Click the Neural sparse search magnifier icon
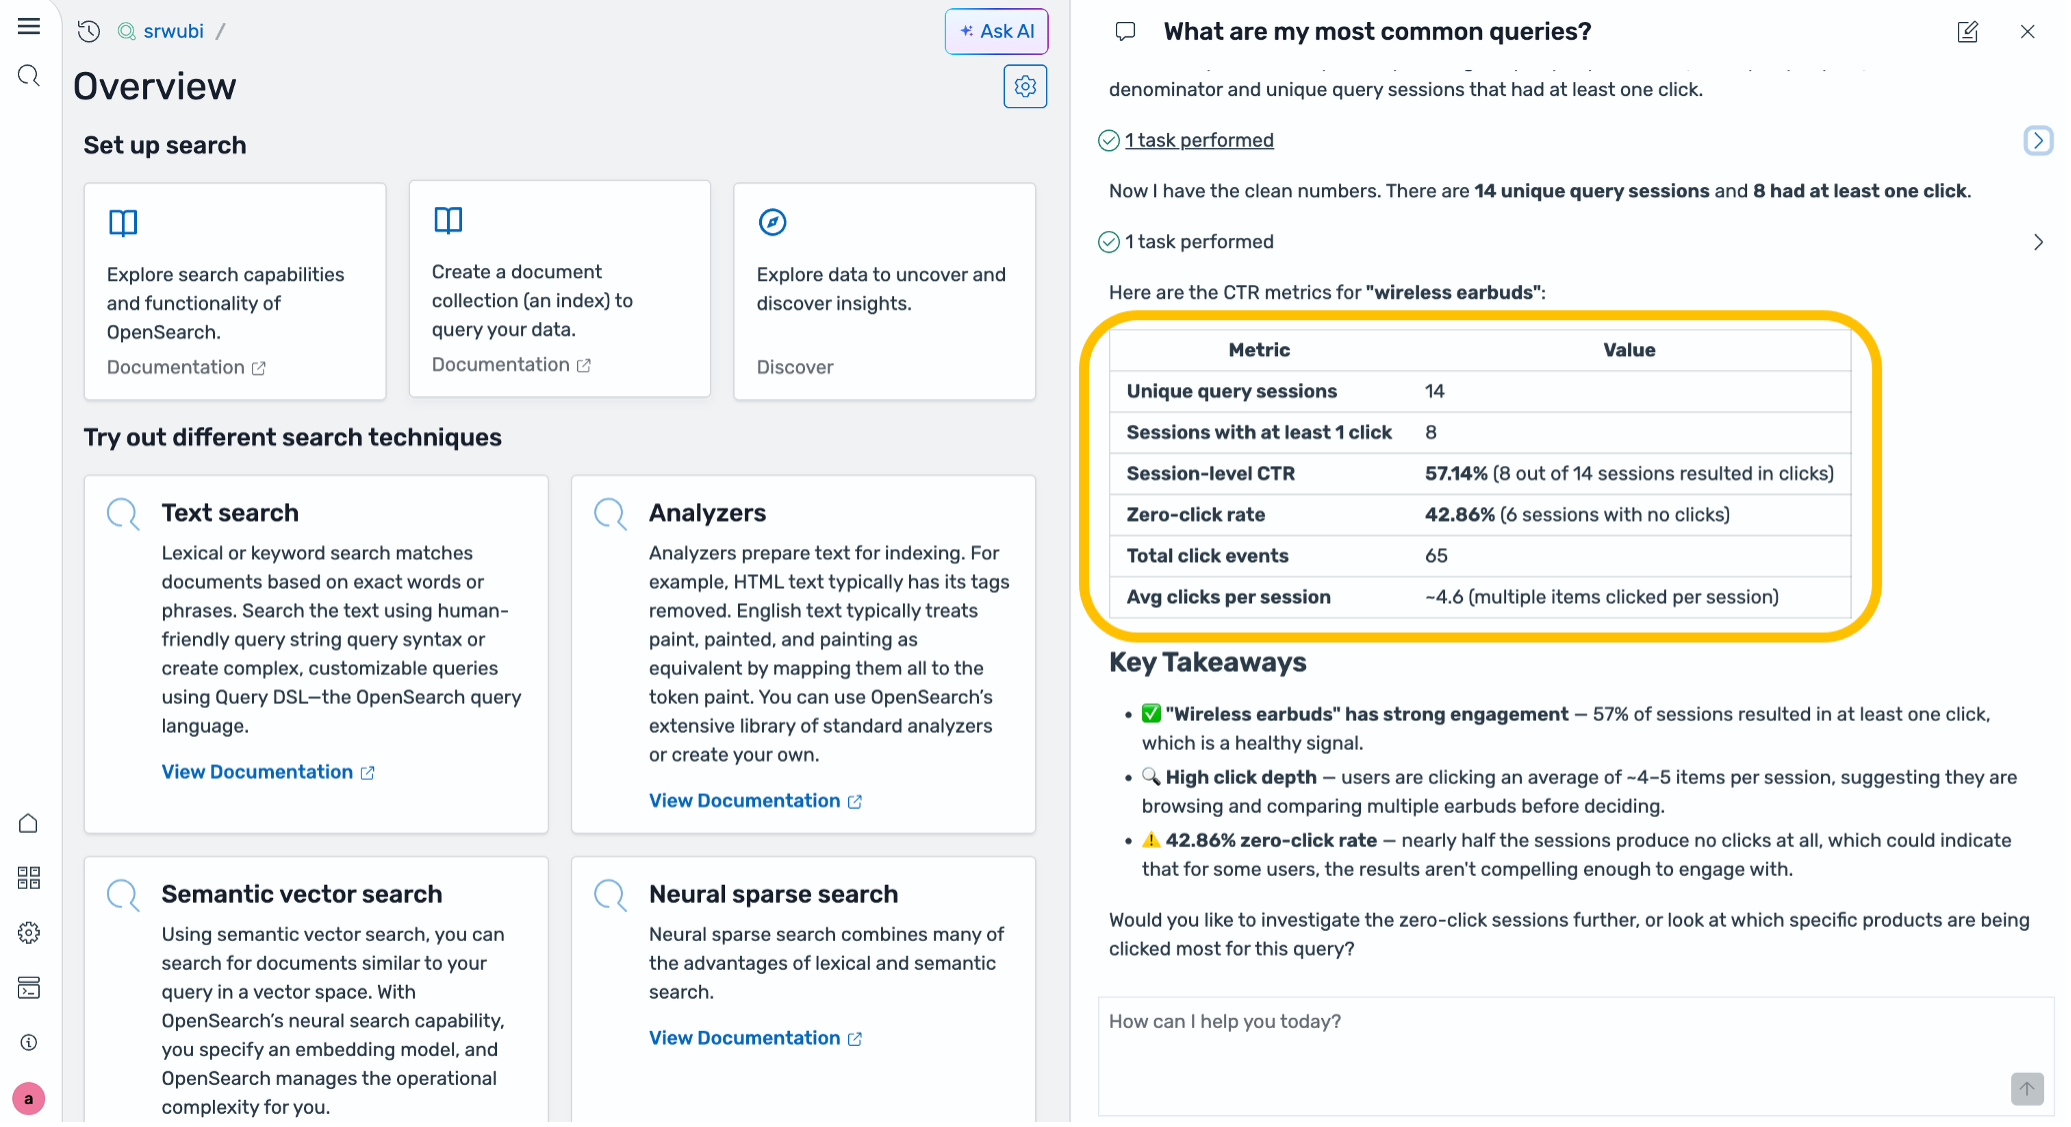The height and width of the screenshot is (1127, 2071). pyautogui.click(x=610, y=895)
